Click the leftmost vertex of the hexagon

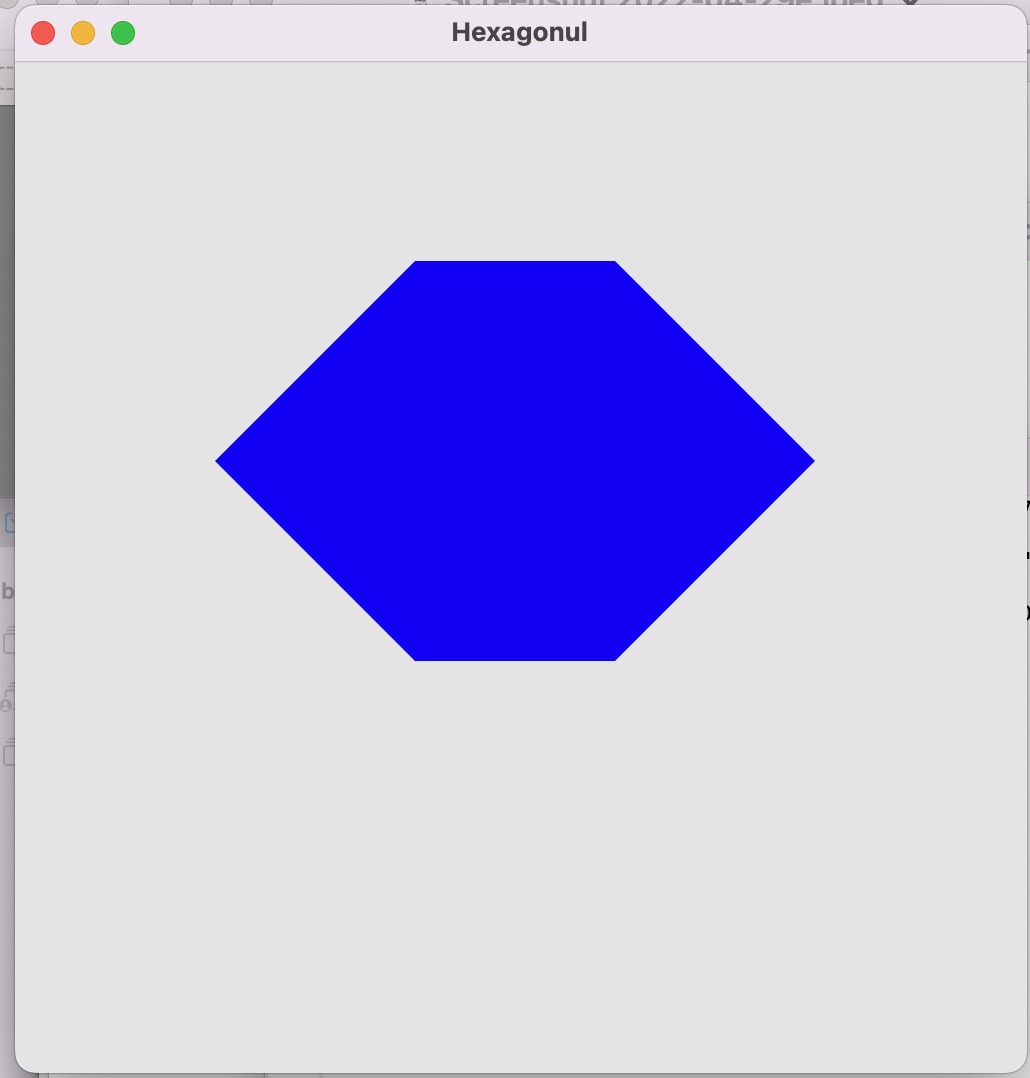click(x=220, y=461)
